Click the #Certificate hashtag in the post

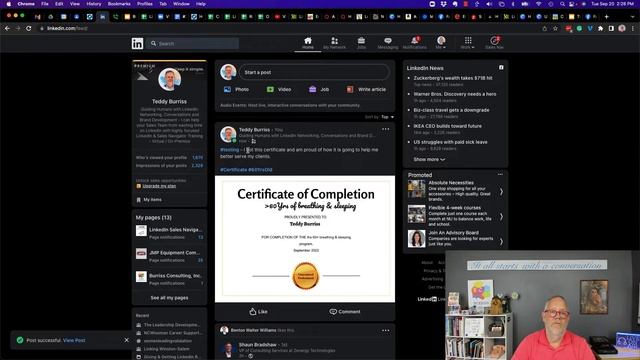233,170
